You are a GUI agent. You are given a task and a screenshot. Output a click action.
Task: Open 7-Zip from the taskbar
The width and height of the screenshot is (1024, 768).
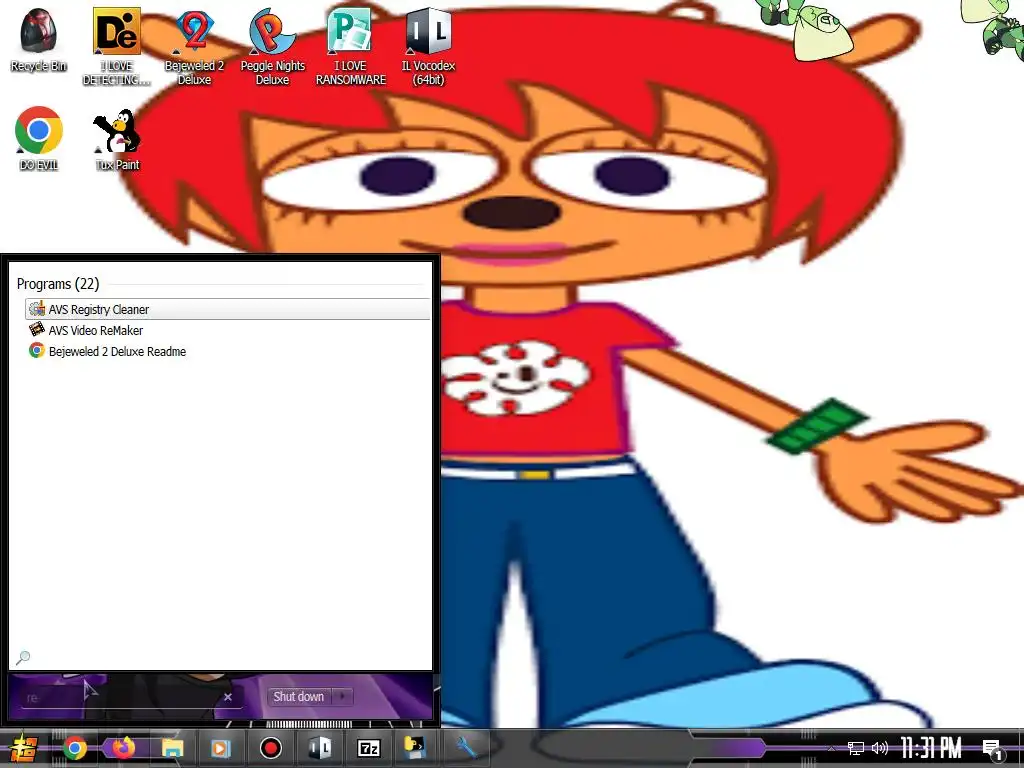pyautogui.click(x=369, y=748)
